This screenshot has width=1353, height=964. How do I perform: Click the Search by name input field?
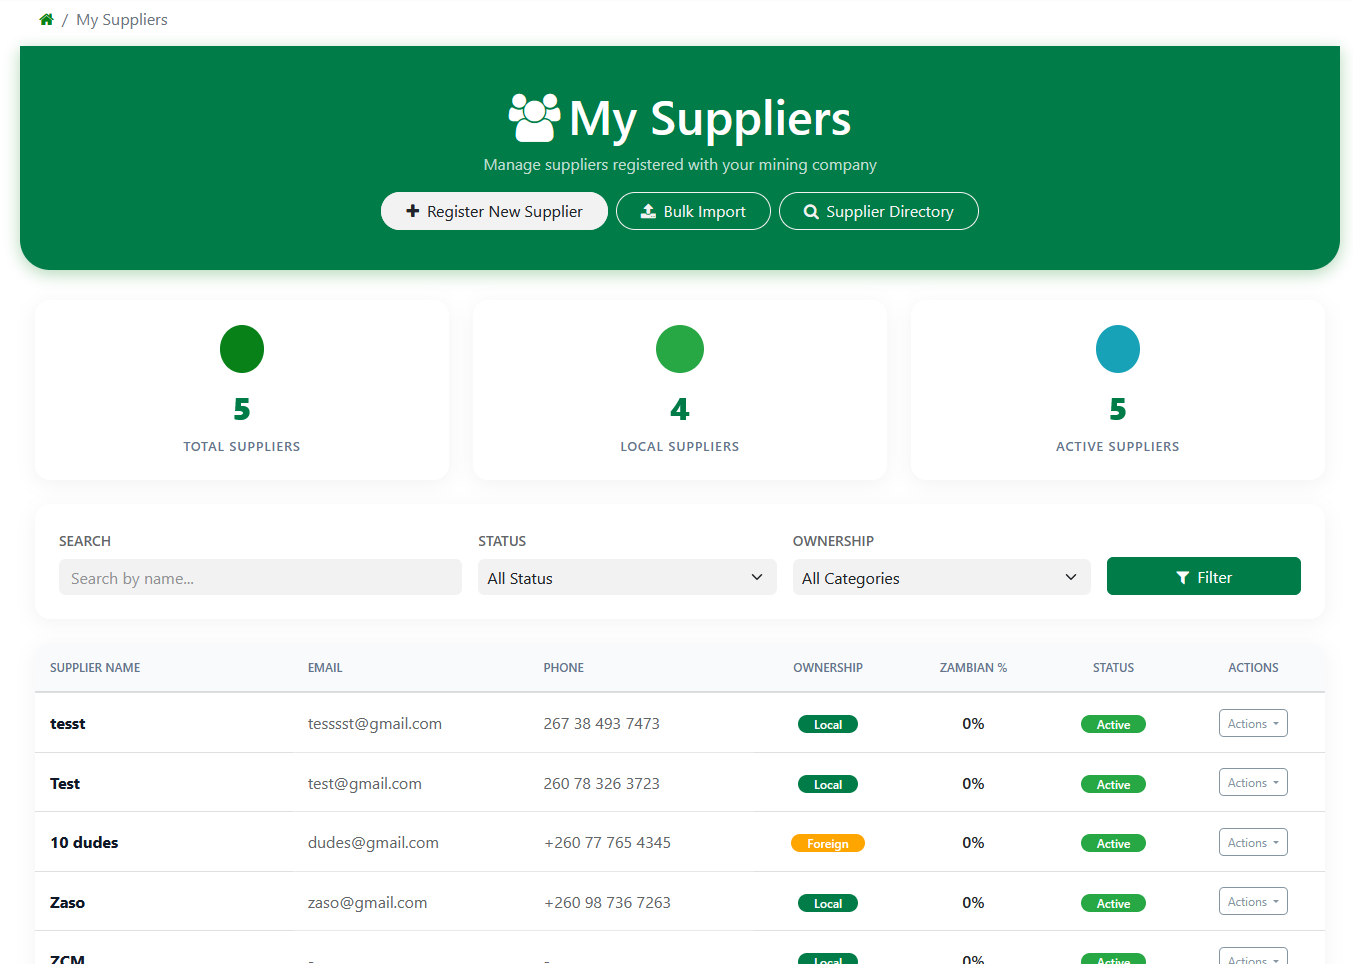click(x=260, y=577)
